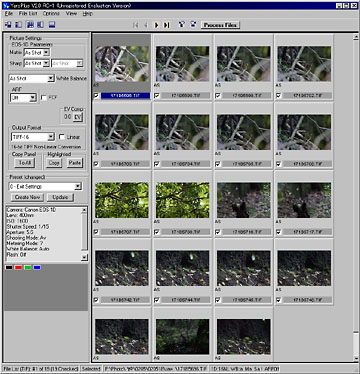Viewport: 360px width, 374px height.
Task: Open the View menu
Action: point(71,13)
